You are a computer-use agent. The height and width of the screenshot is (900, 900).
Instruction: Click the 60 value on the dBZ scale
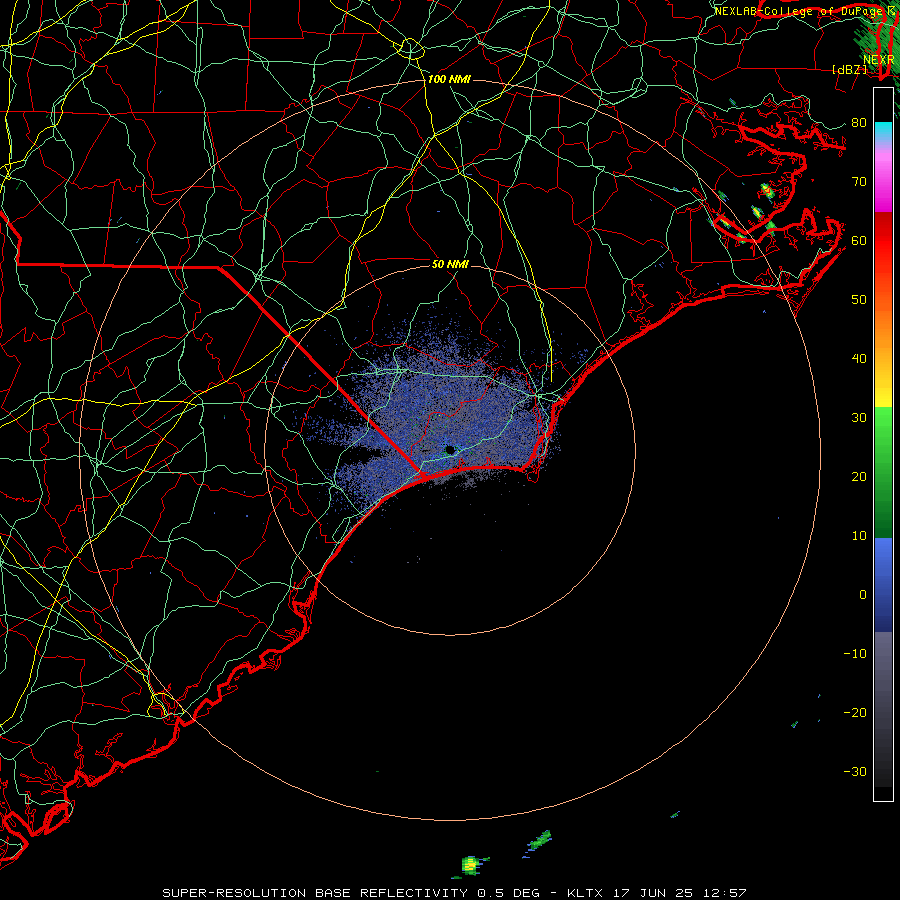click(859, 240)
